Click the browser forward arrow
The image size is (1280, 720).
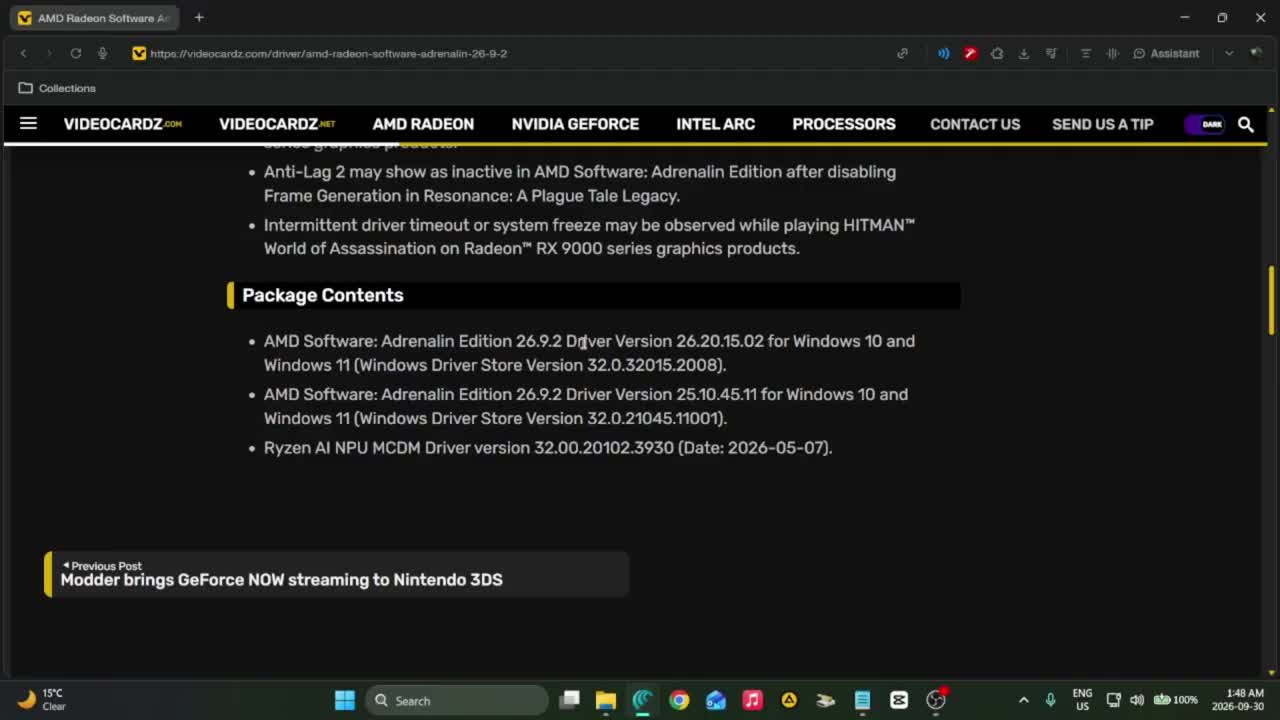[48, 53]
